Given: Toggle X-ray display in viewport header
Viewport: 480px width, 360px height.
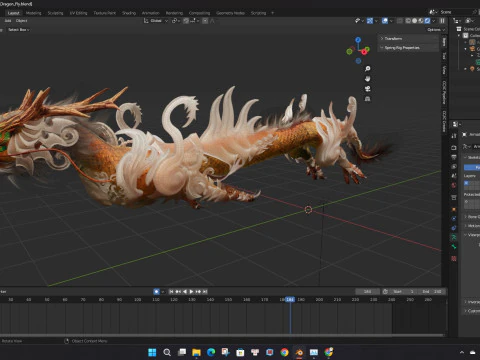Looking at the screenshot, I should (x=399, y=21).
